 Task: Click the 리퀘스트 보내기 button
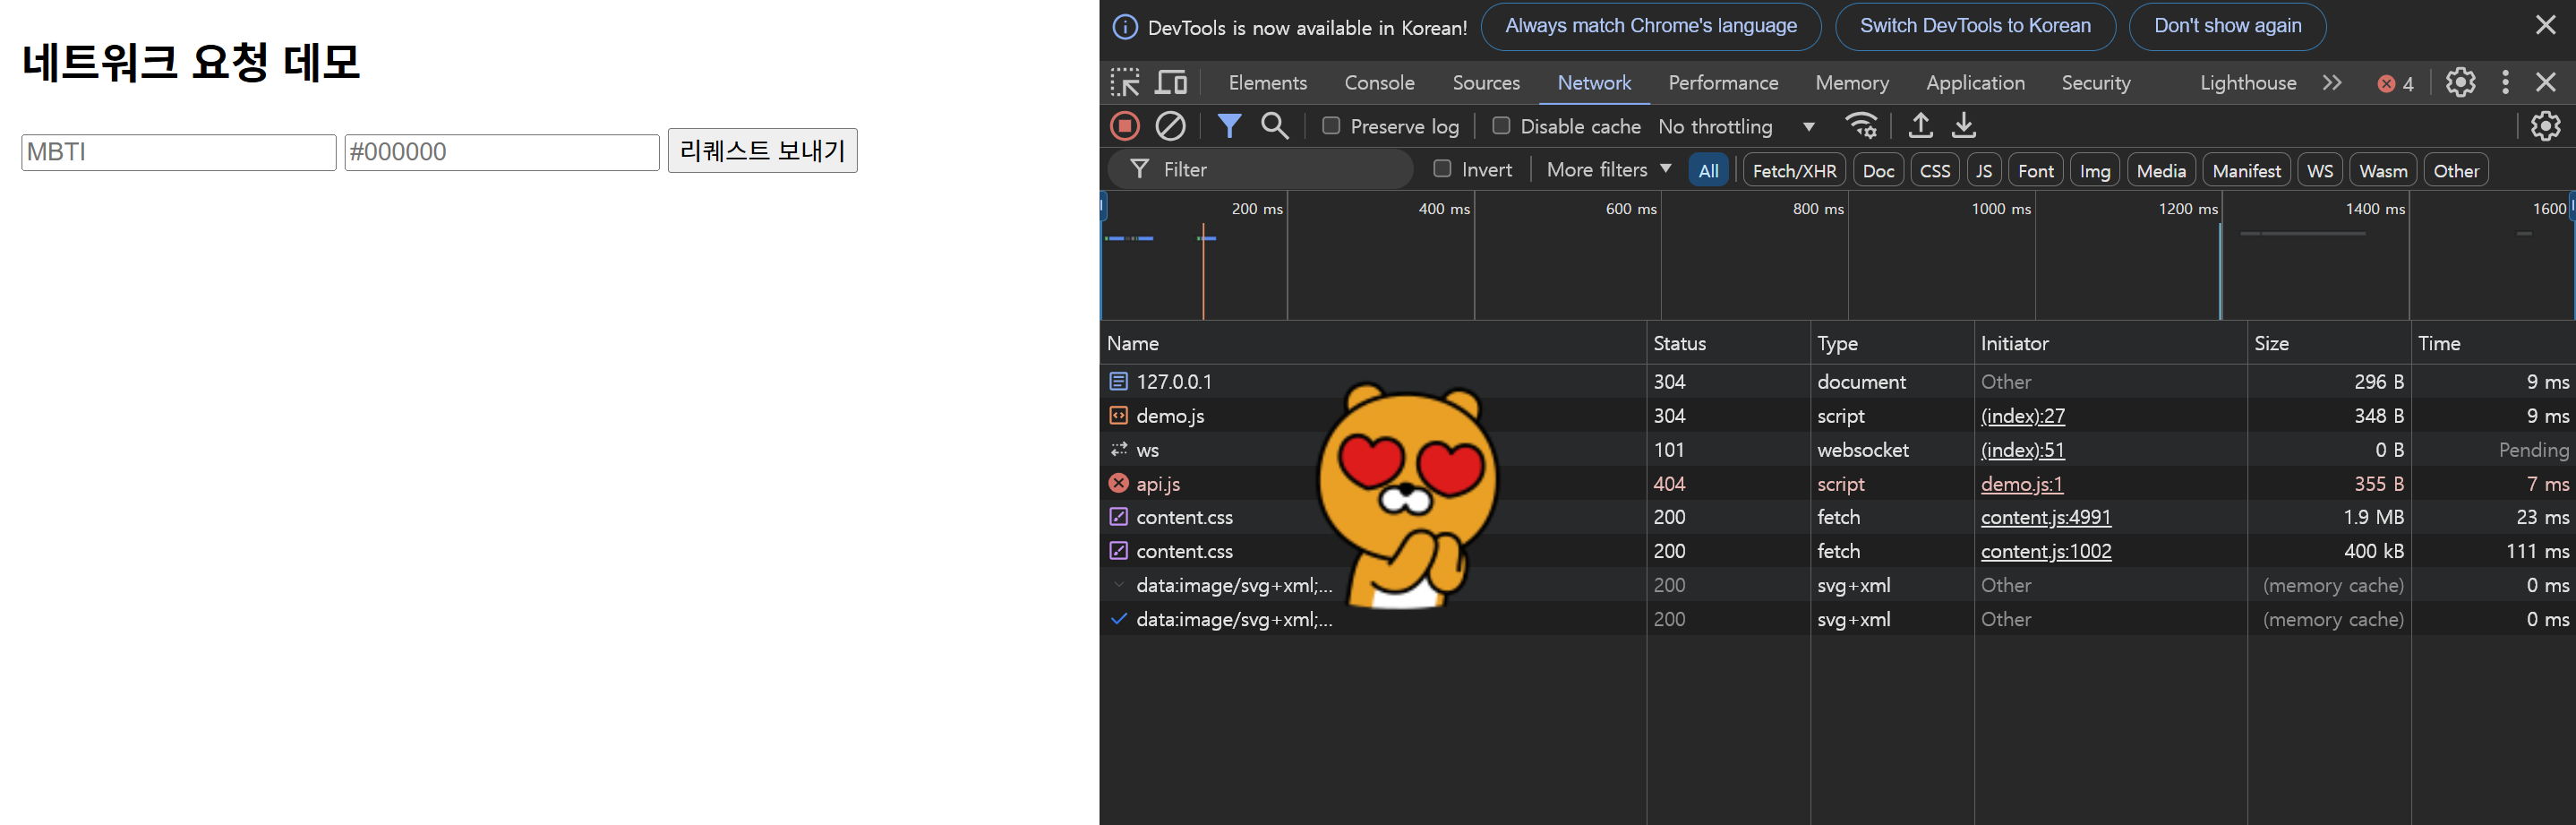(762, 151)
